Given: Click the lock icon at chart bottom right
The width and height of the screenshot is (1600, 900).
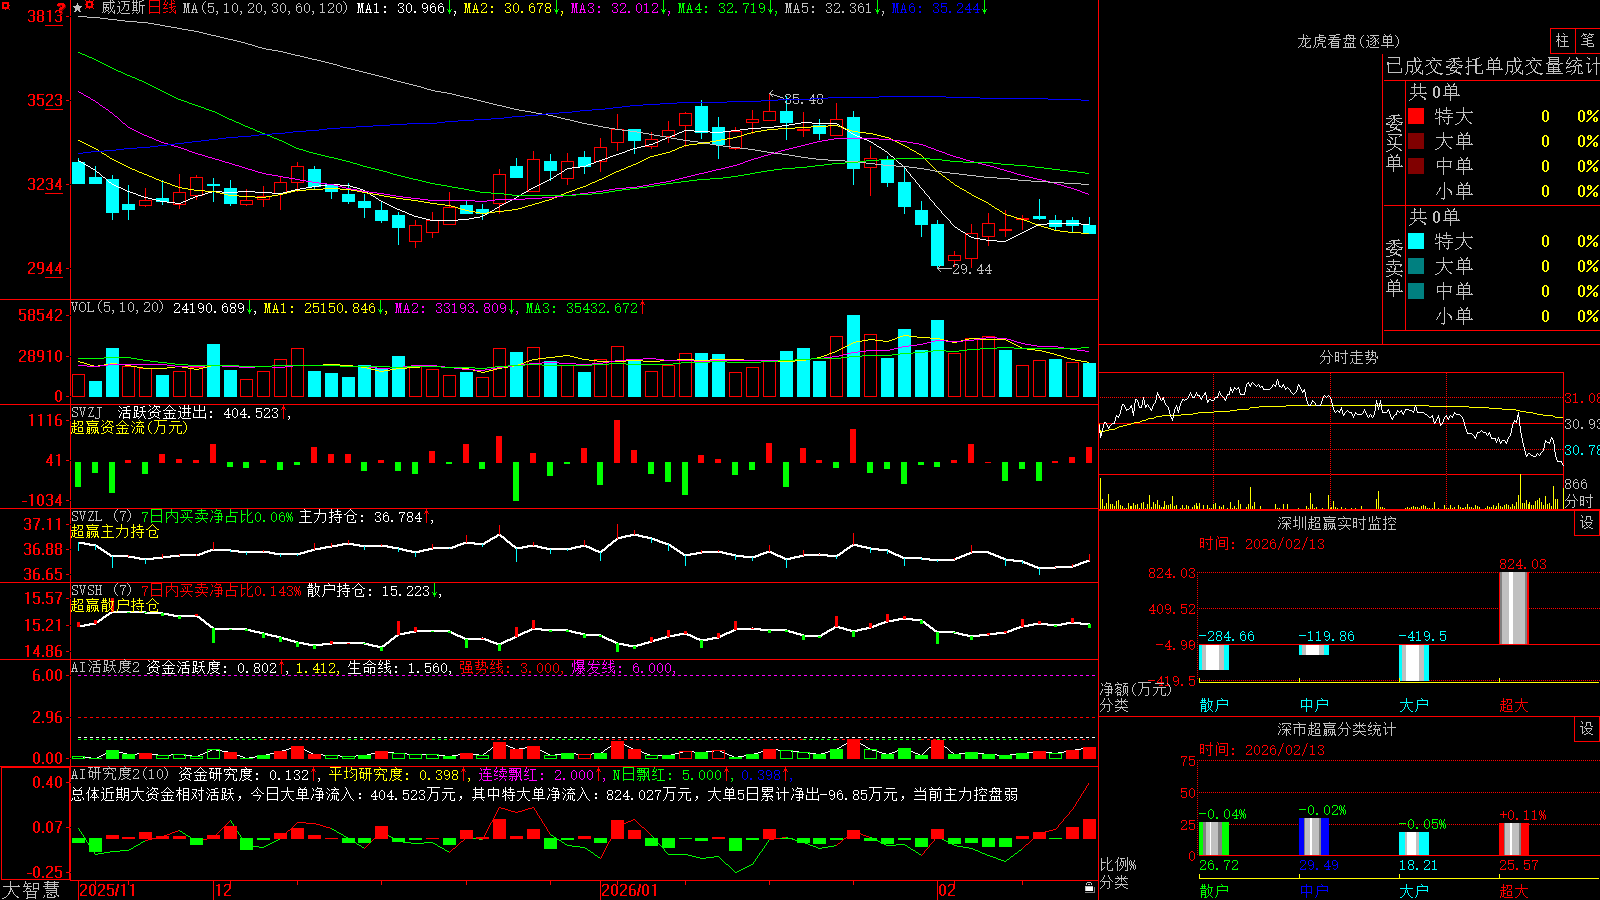Looking at the screenshot, I should 1089,888.
